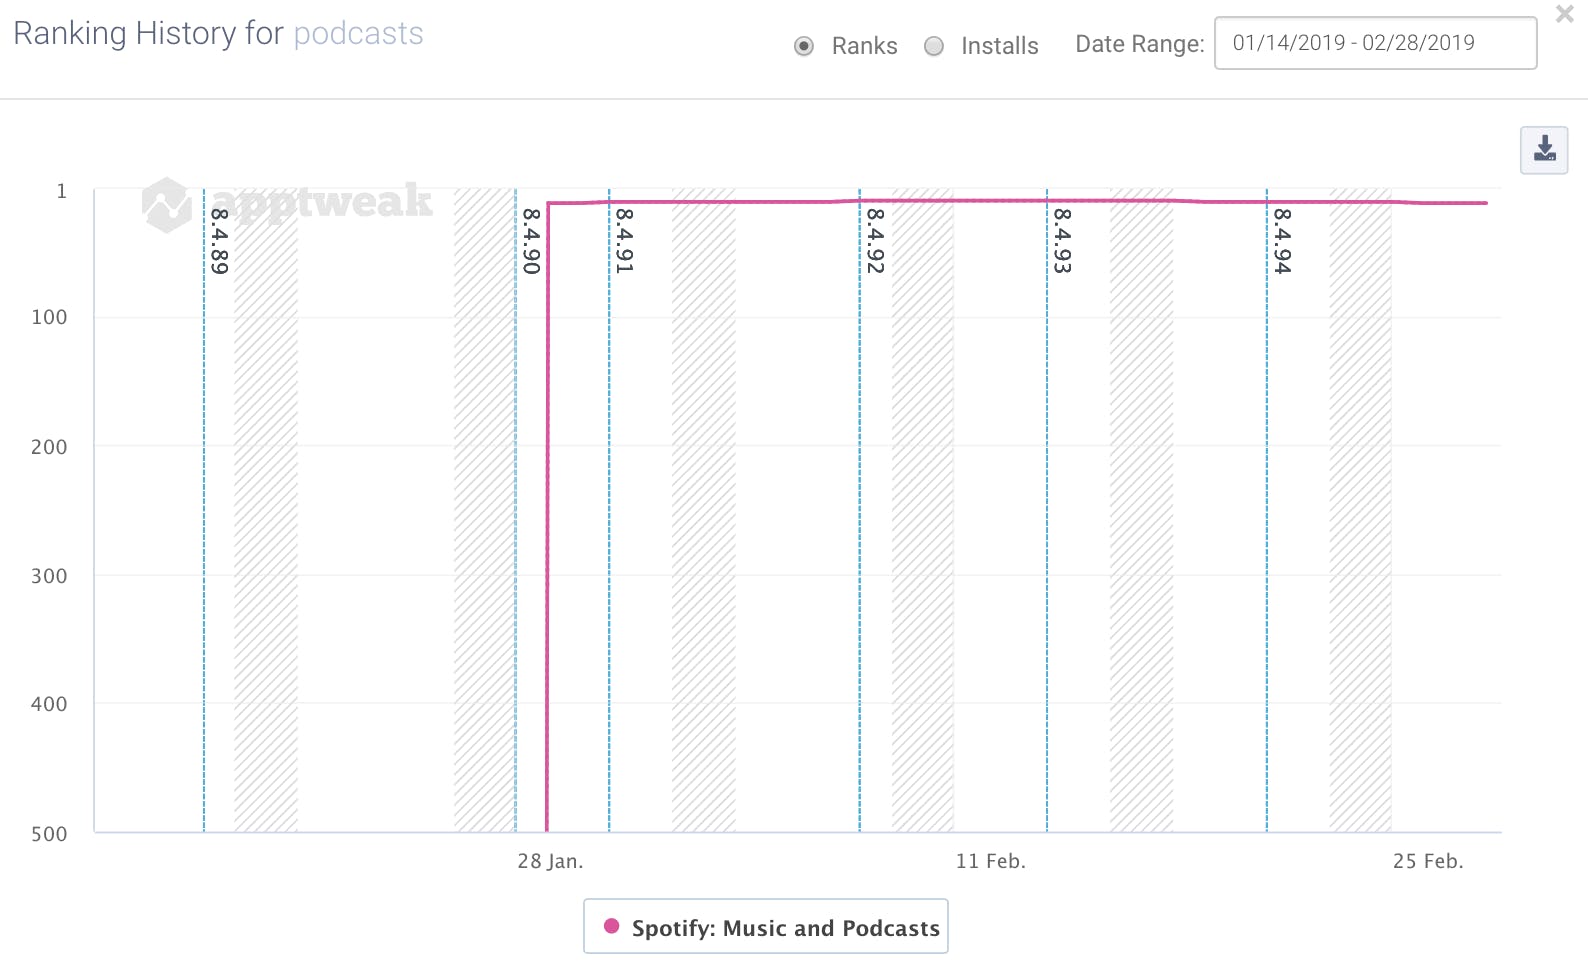Image resolution: width=1588 pixels, height=968 pixels.
Task: Click the podcasts keyword in the title
Action: pos(358,34)
